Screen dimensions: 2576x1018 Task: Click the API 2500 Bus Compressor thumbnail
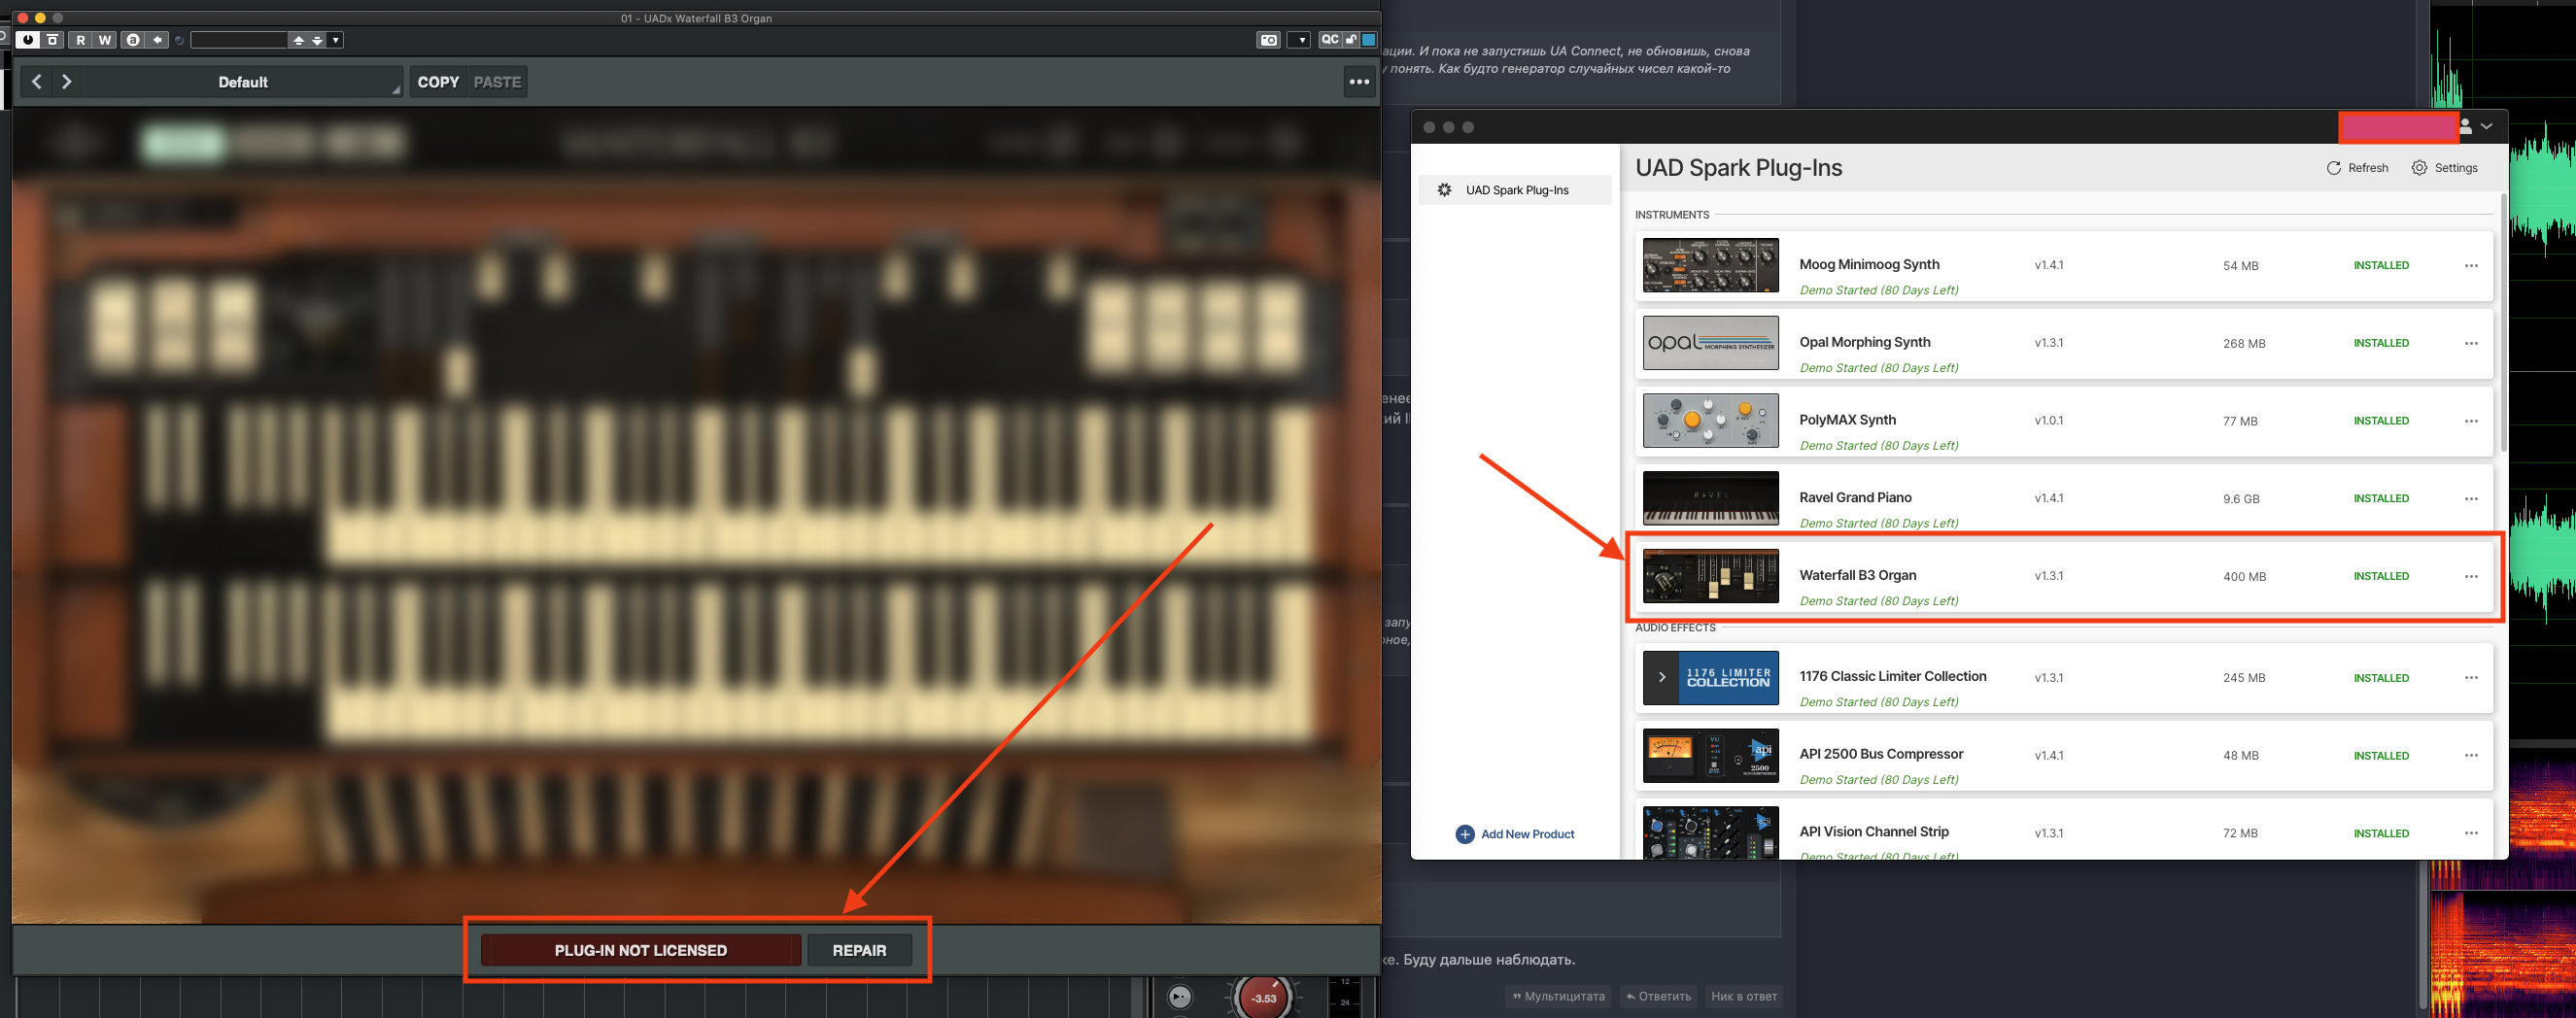pos(1710,755)
